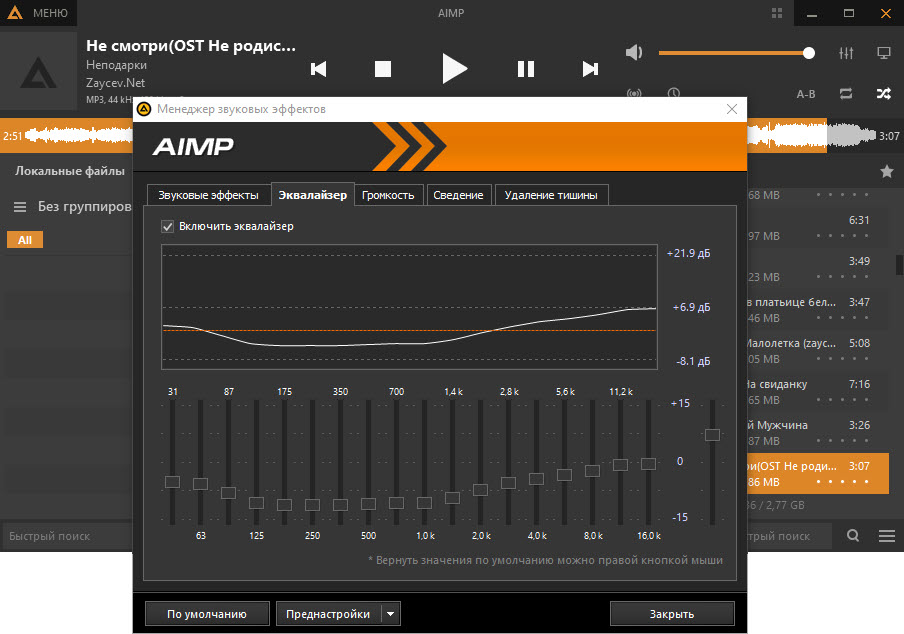This screenshot has height=634, width=904.
Task: Open the grouping hamburger menu
Action: (20, 207)
